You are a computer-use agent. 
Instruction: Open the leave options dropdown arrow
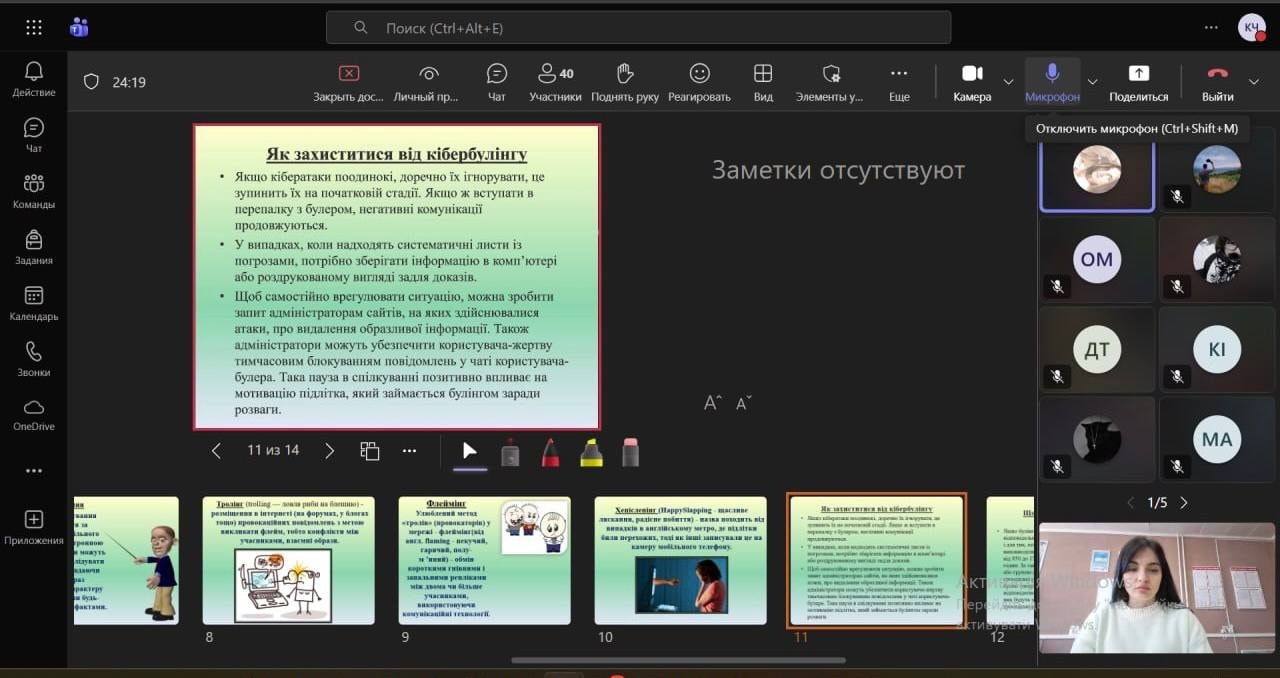click(1254, 82)
